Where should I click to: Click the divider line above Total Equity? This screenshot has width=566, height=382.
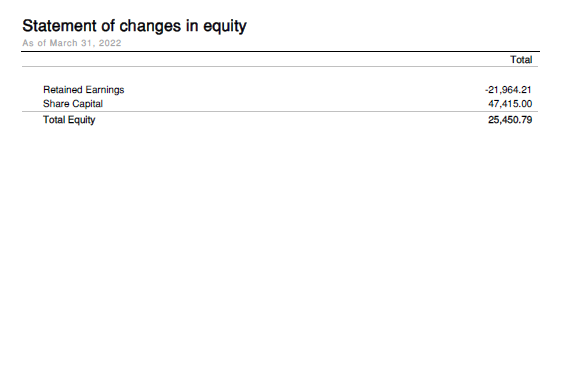coord(280,112)
